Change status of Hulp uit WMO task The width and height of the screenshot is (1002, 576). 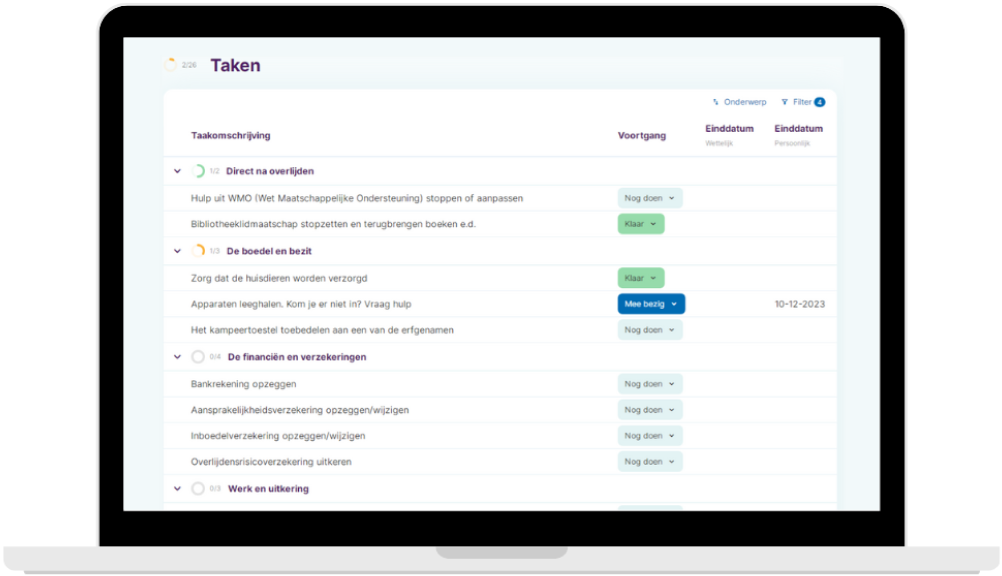point(650,198)
